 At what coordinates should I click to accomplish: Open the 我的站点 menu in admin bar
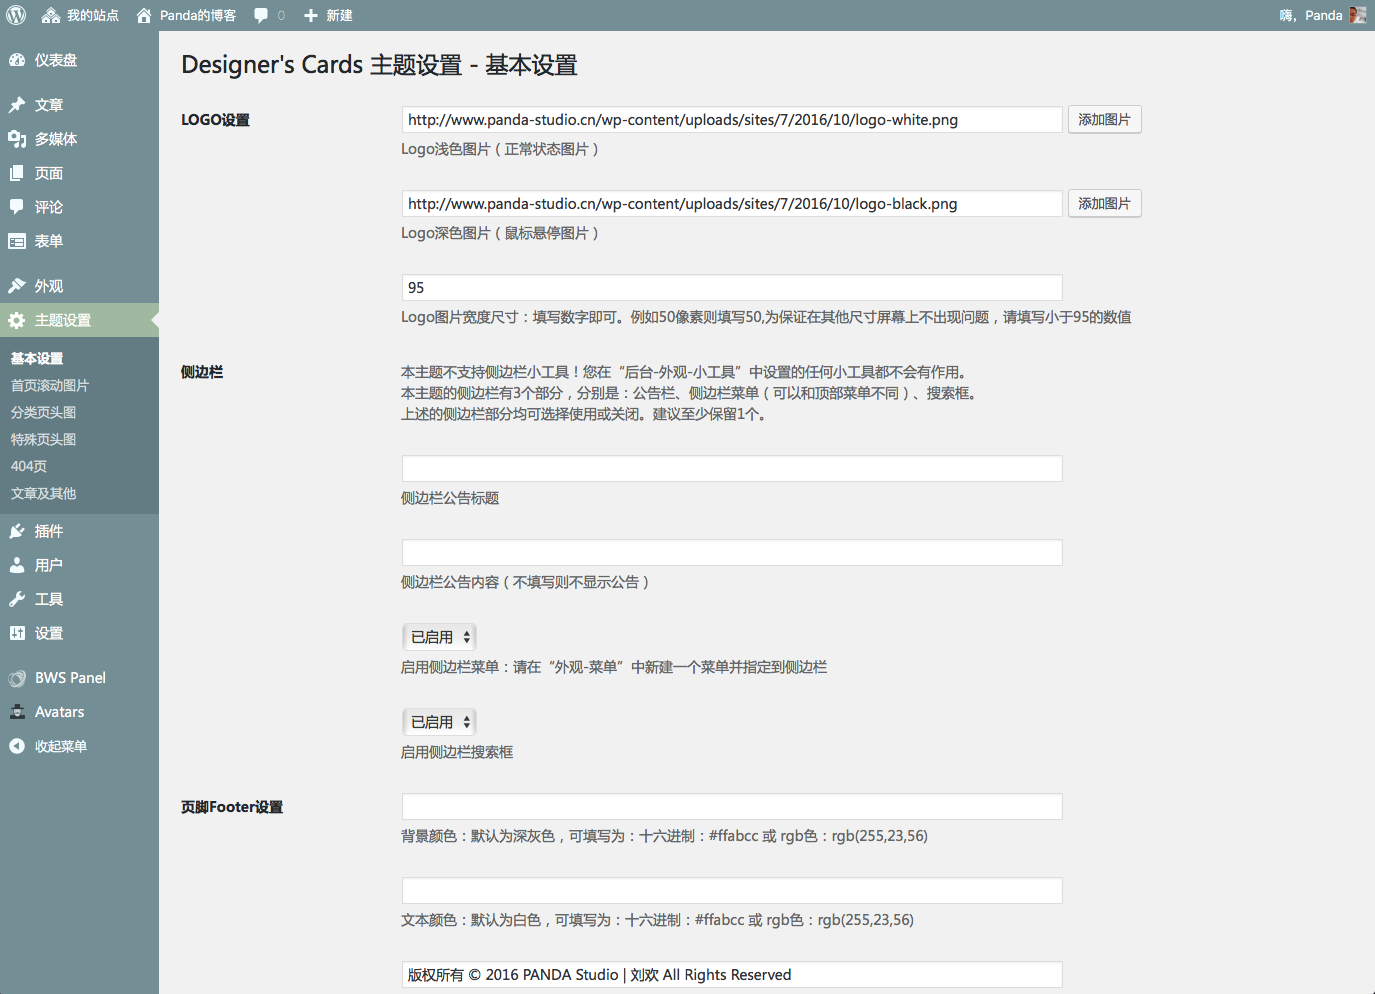coord(80,15)
